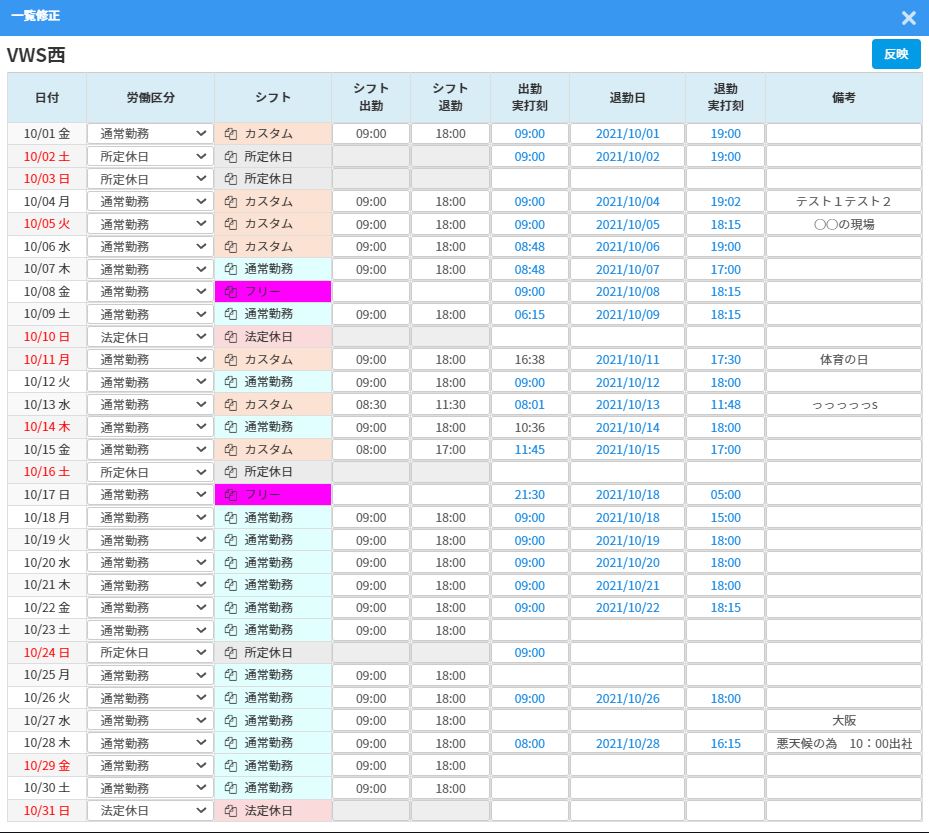Open the 労働区分 dropdown for 10/24
This screenshot has width=929, height=833.
(150, 652)
